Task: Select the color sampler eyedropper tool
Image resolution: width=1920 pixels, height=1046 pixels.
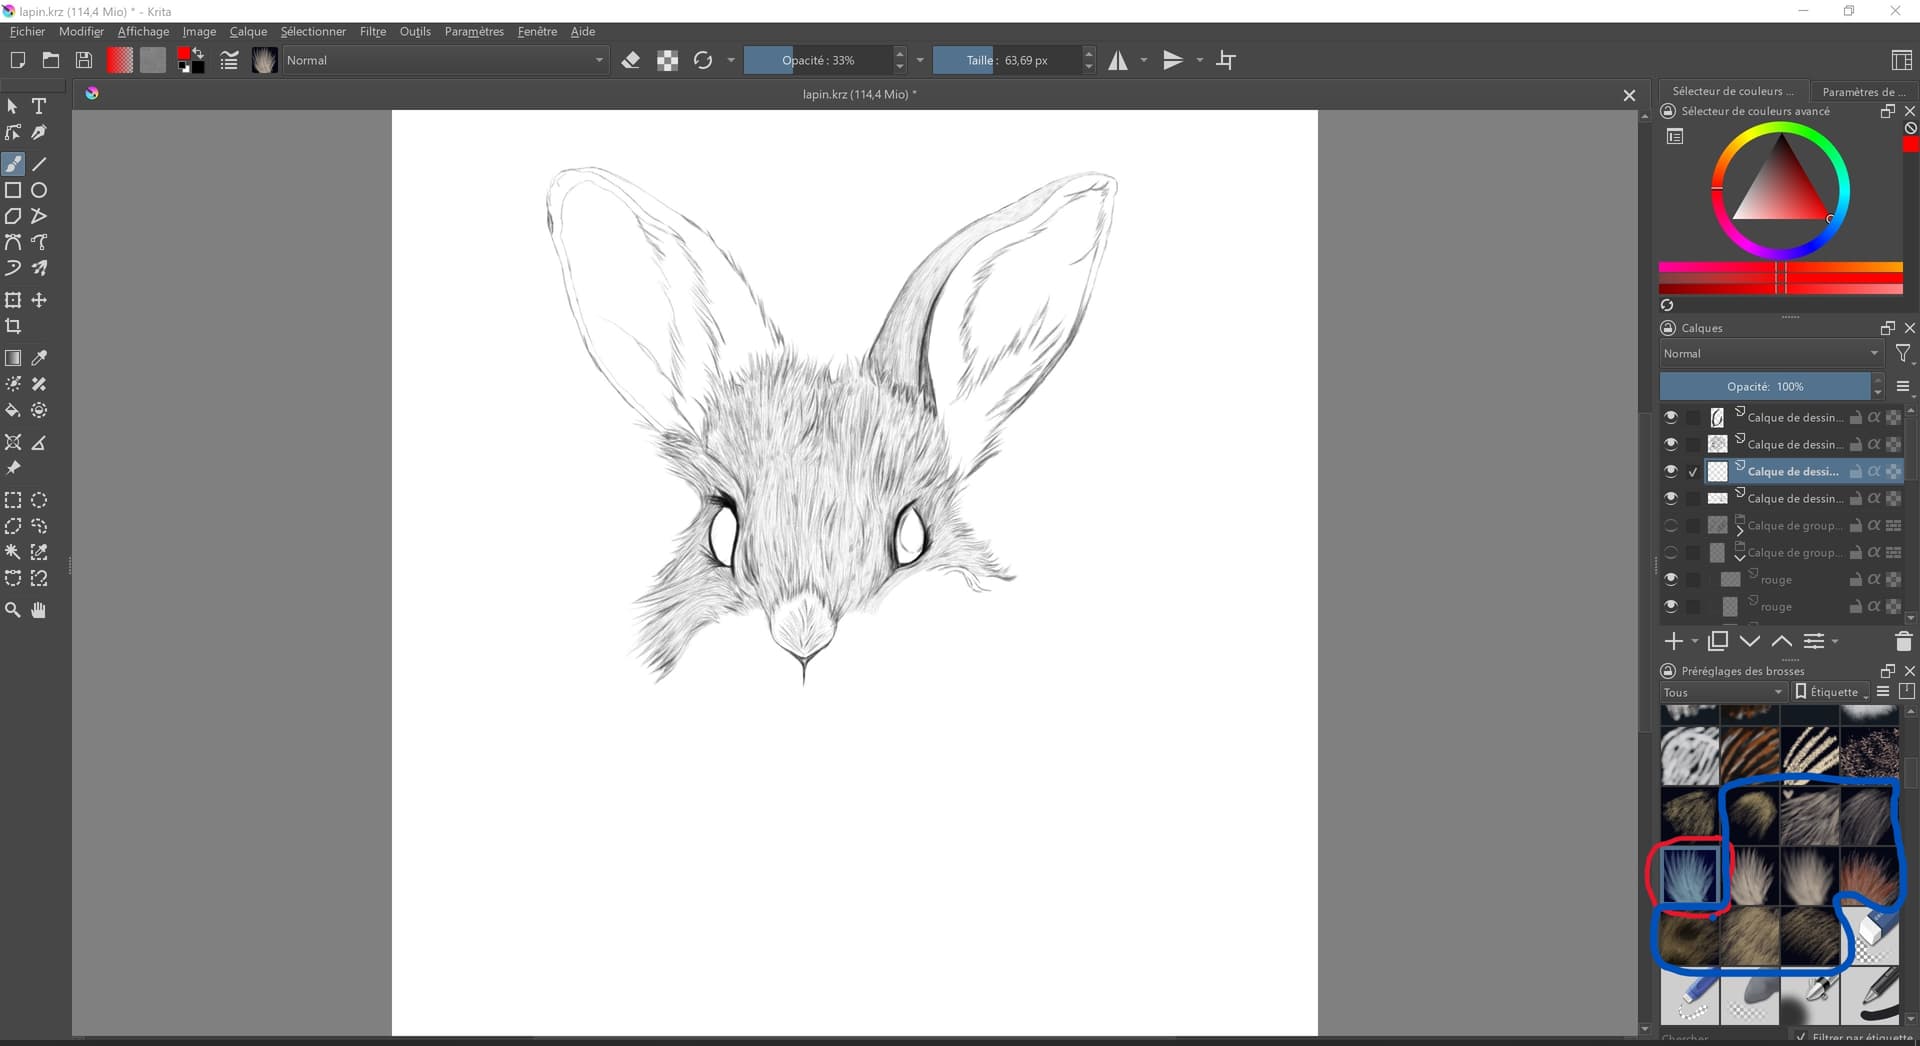Action: point(39,358)
